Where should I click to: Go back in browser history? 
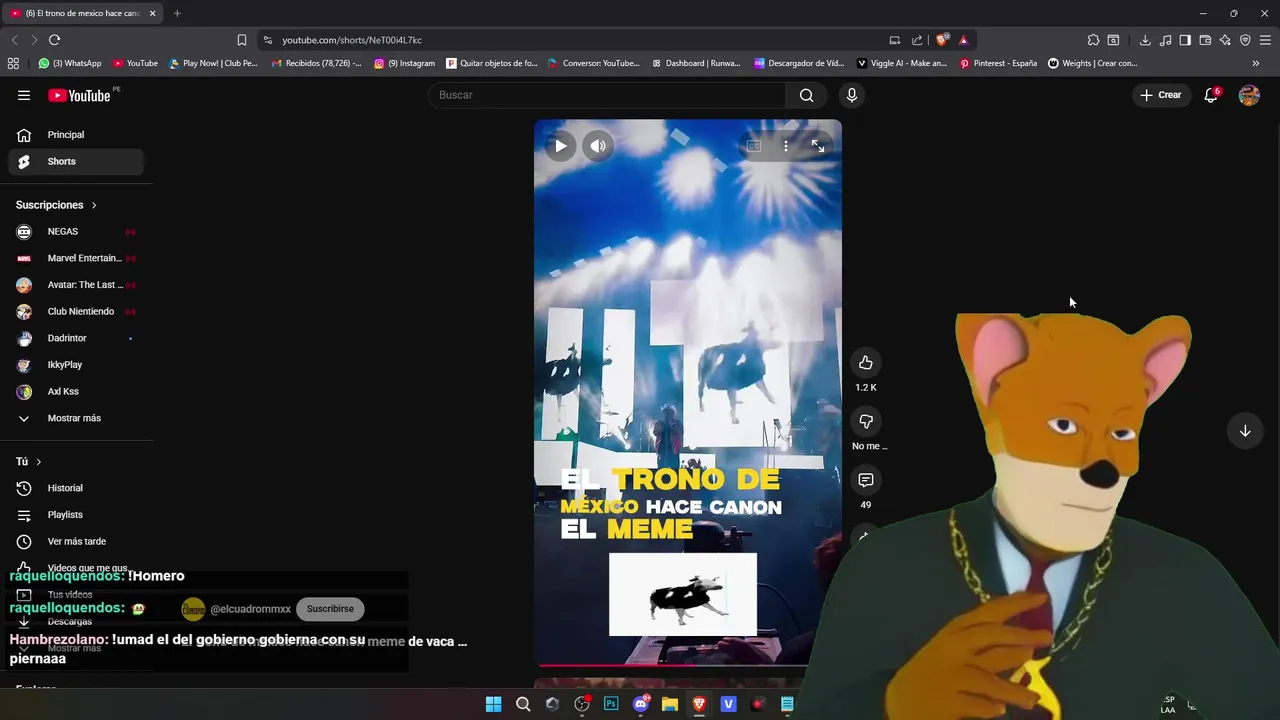coord(14,40)
